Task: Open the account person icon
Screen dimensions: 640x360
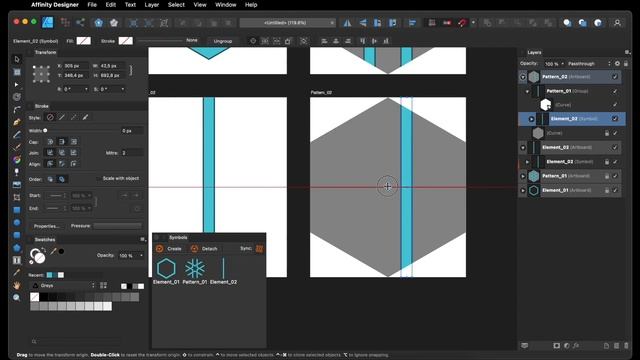Action: [617, 23]
